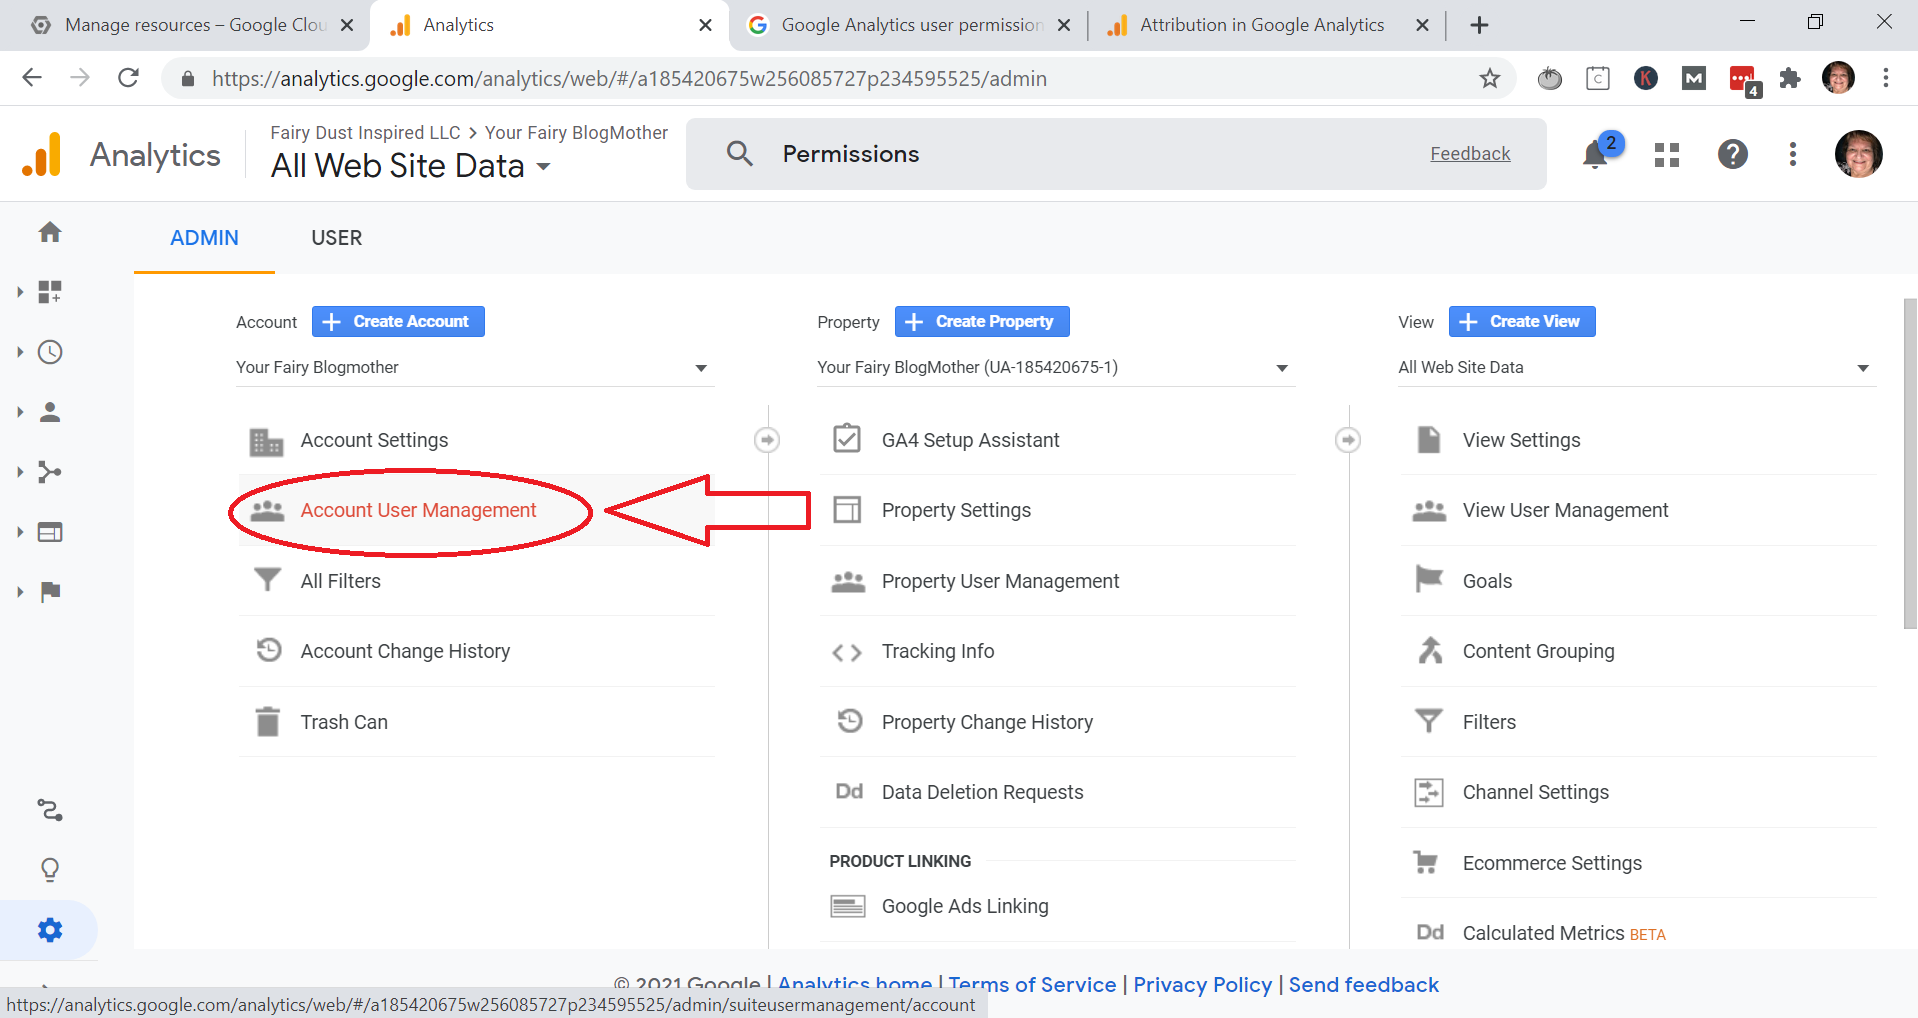Open the Analytics three-dot options menu
The height and width of the screenshot is (1018, 1918).
click(x=1793, y=154)
